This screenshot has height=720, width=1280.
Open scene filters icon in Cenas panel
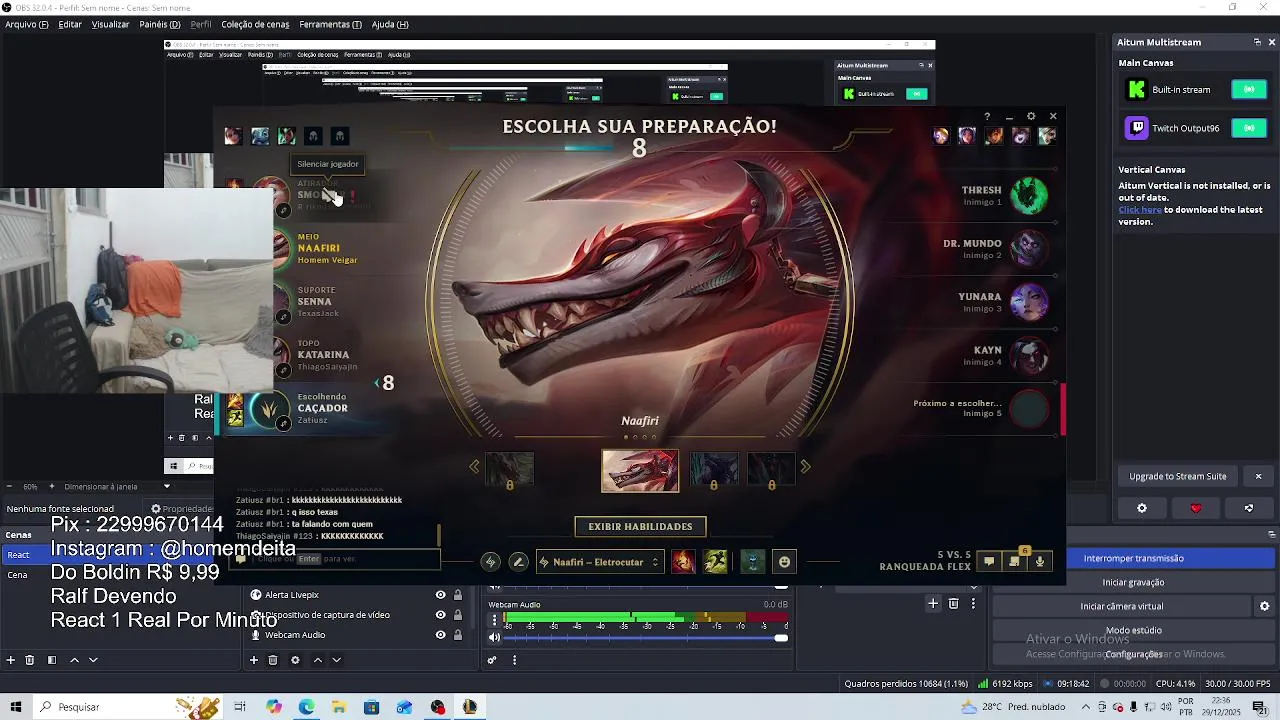tap(51, 660)
